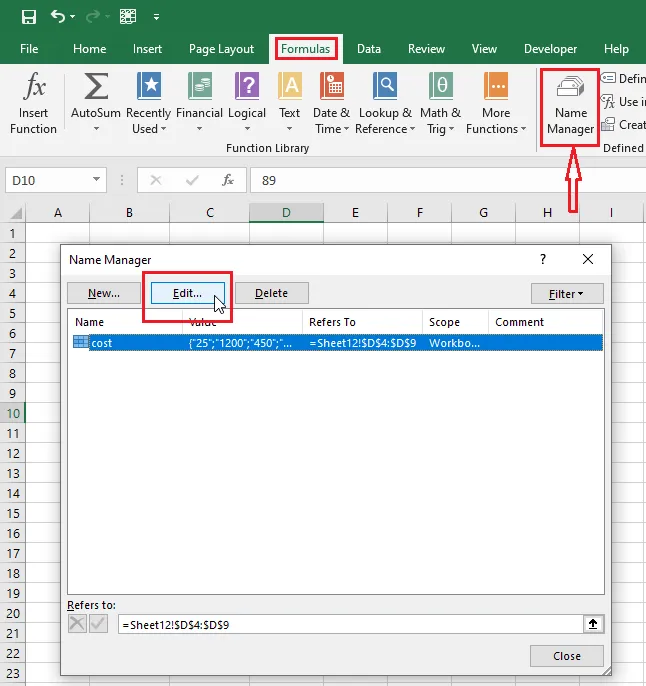The width and height of the screenshot is (646, 686).
Task: Click the formula bar showing 89
Action: point(448,180)
